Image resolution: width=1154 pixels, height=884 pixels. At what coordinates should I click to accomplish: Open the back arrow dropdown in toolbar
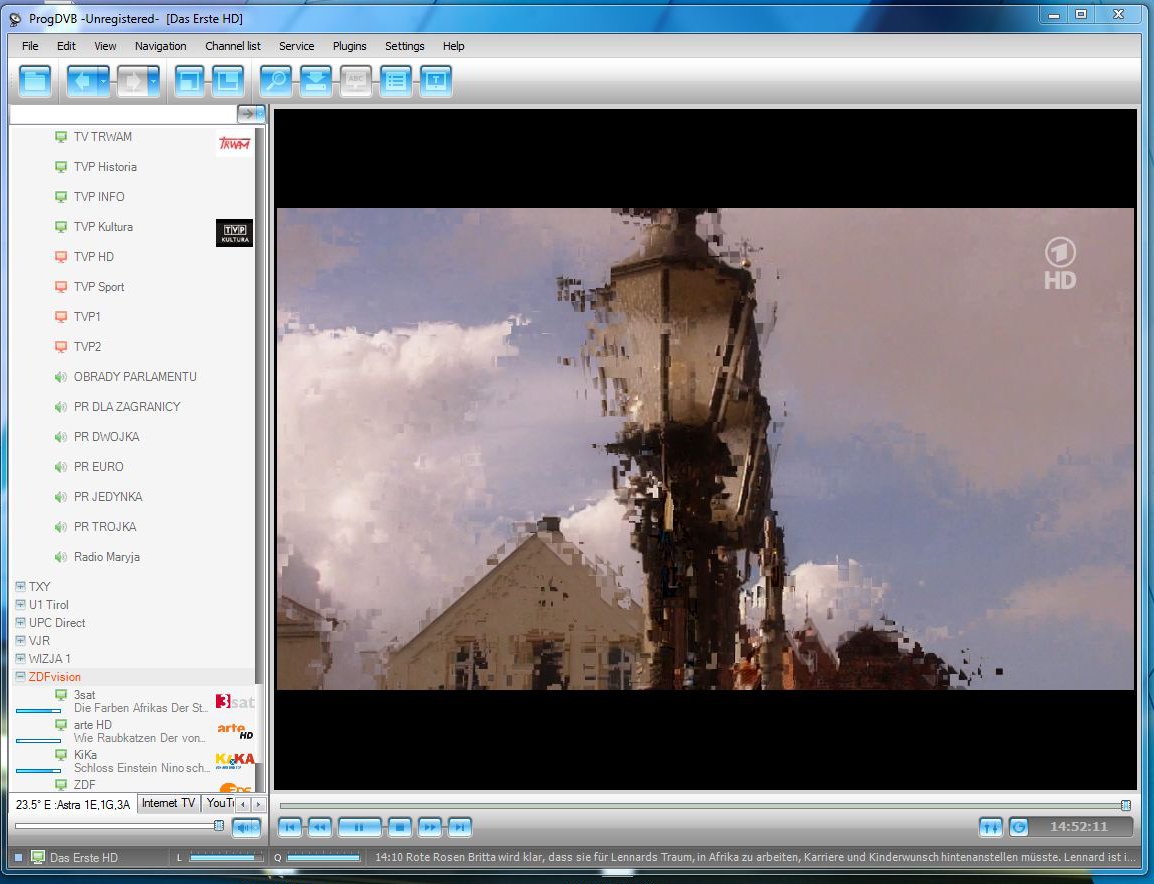[x=103, y=81]
